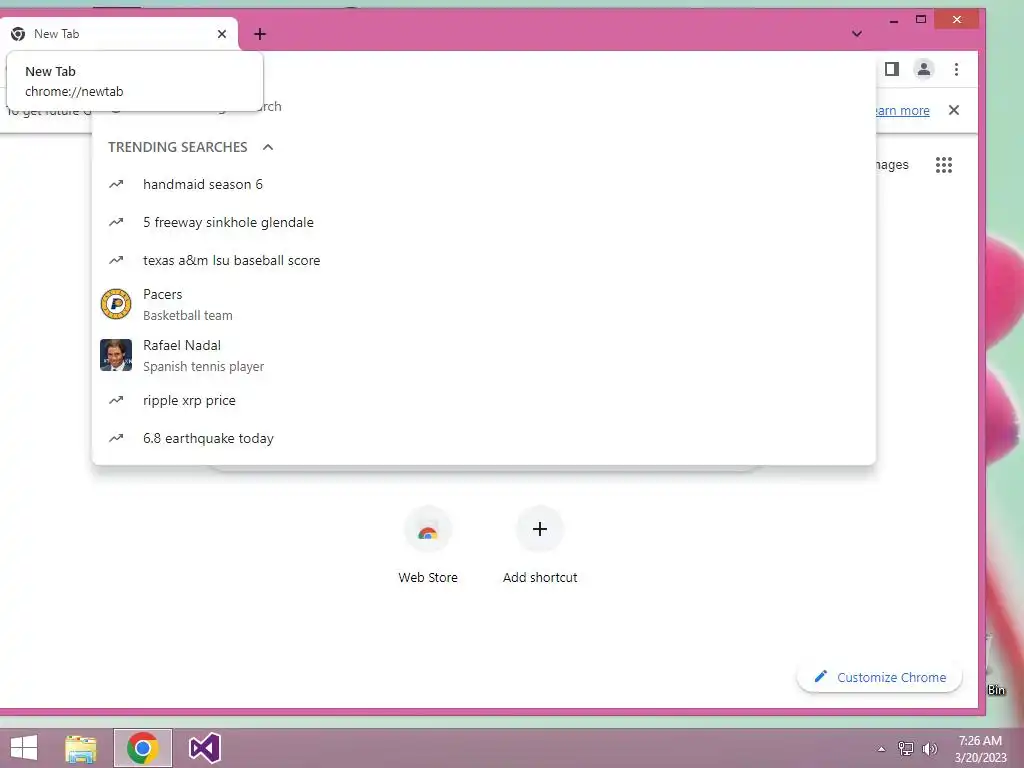Dismiss the info bar with X

pyautogui.click(x=954, y=110)
